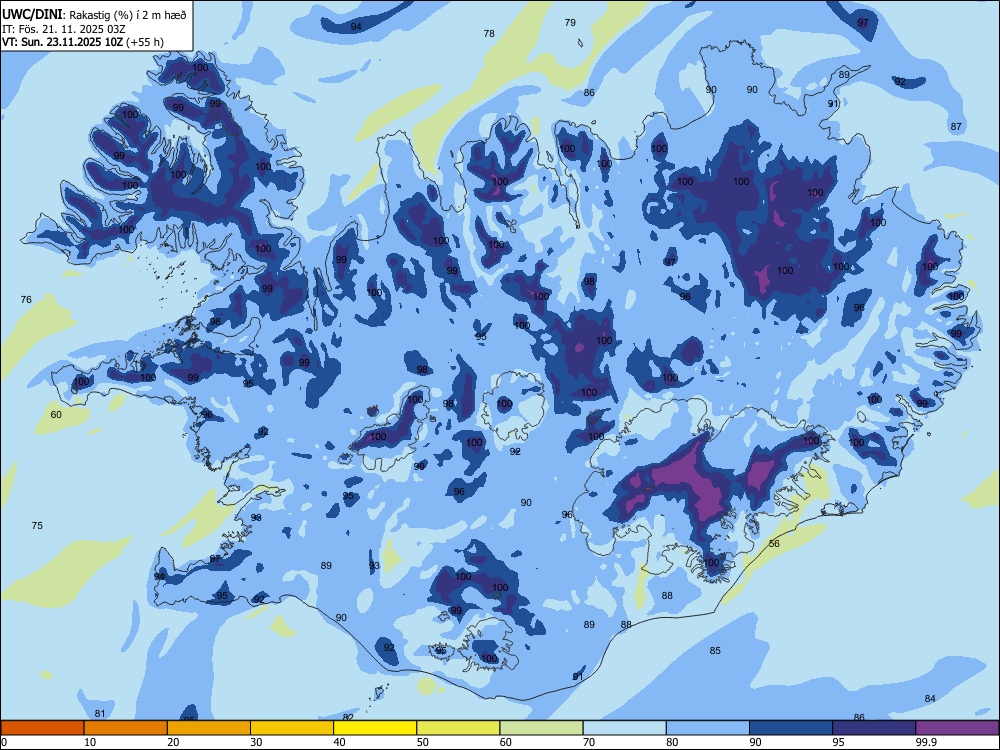Click the legend tick label "95"
The image size is (1000, 750).
838,742
